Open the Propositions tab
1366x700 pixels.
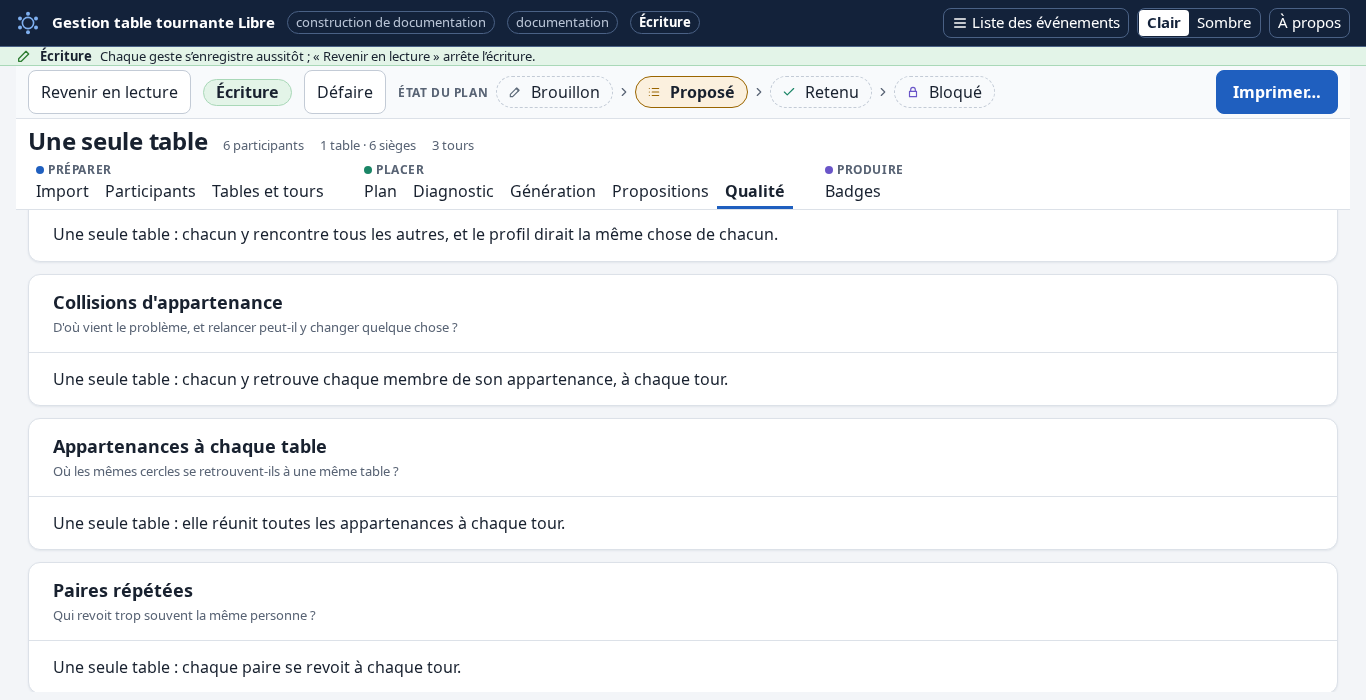(x=660, y=191)
